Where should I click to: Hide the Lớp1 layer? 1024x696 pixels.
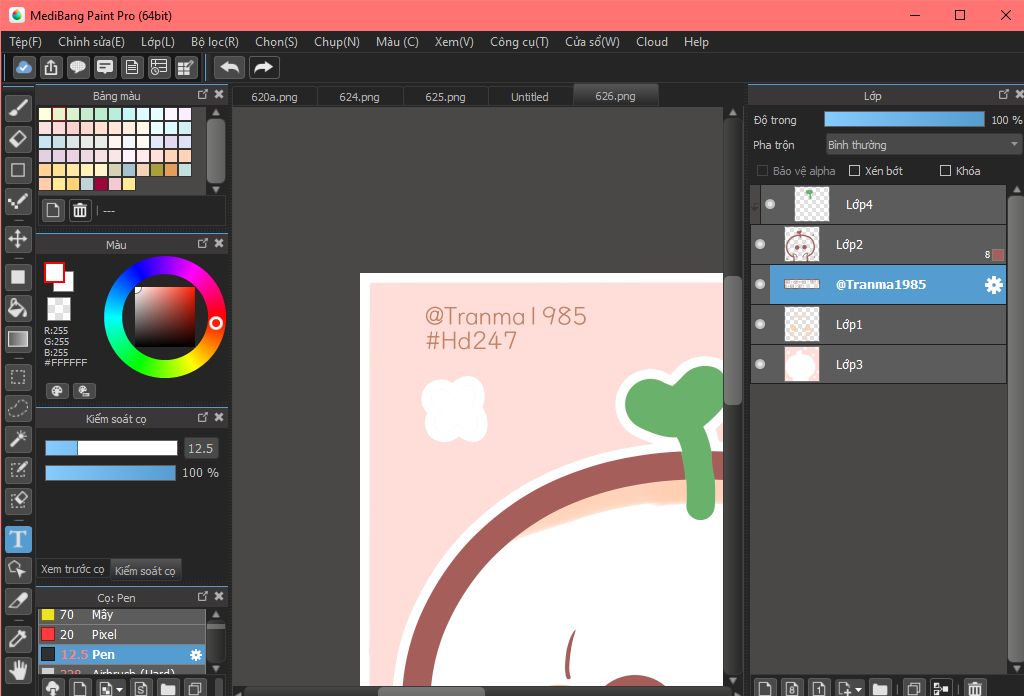point(760,324)
